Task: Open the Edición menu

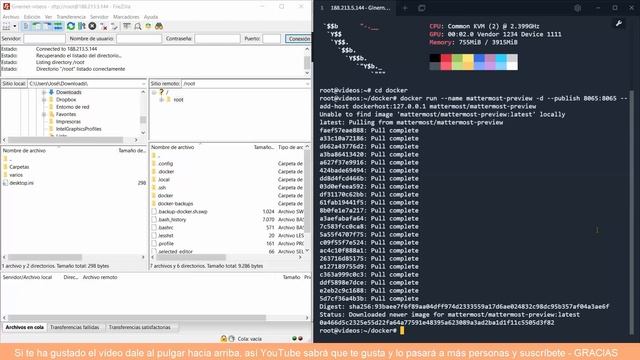Action: point(32,17)
